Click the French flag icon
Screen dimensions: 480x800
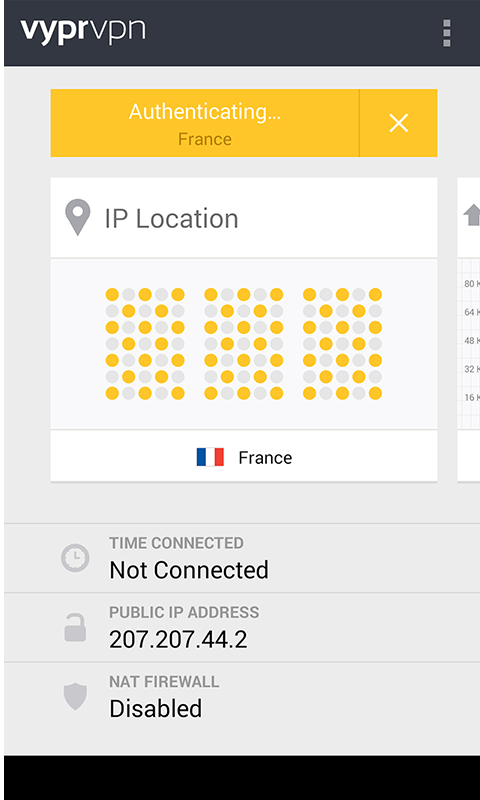point(210,457)
